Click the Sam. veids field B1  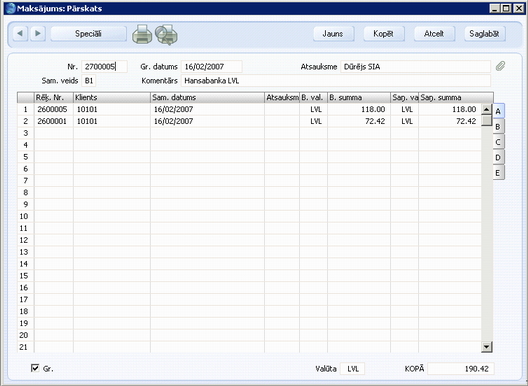tap(89, 81)
